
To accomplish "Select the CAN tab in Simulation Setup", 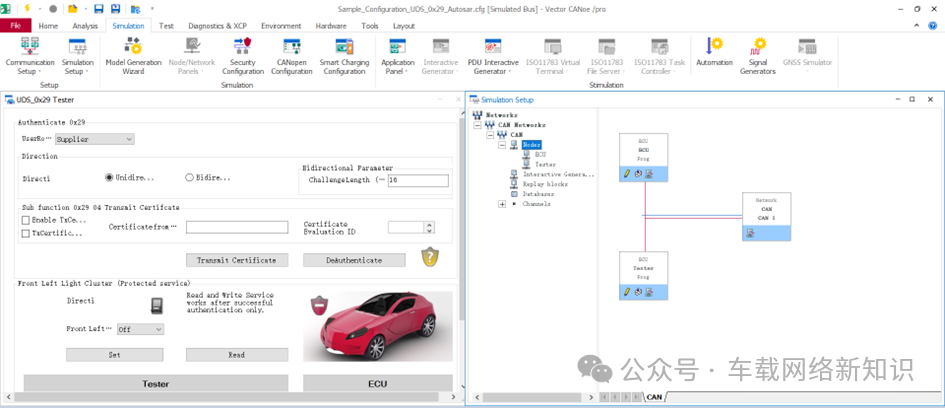I will tap(655, 397).
